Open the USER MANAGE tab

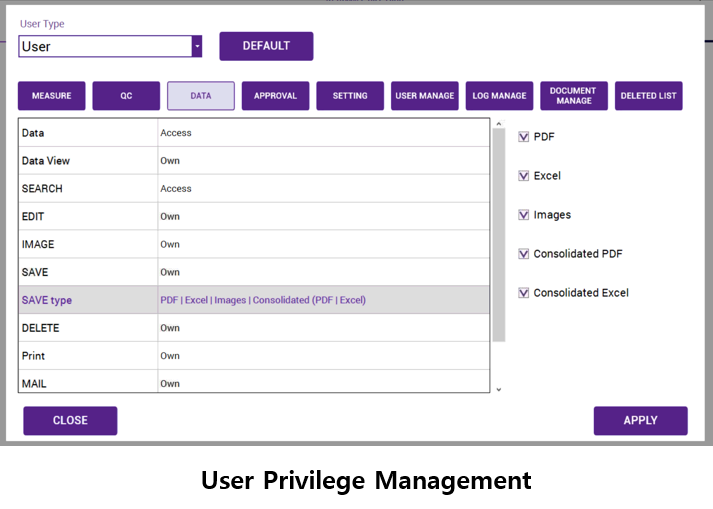[x=425, y=96]
